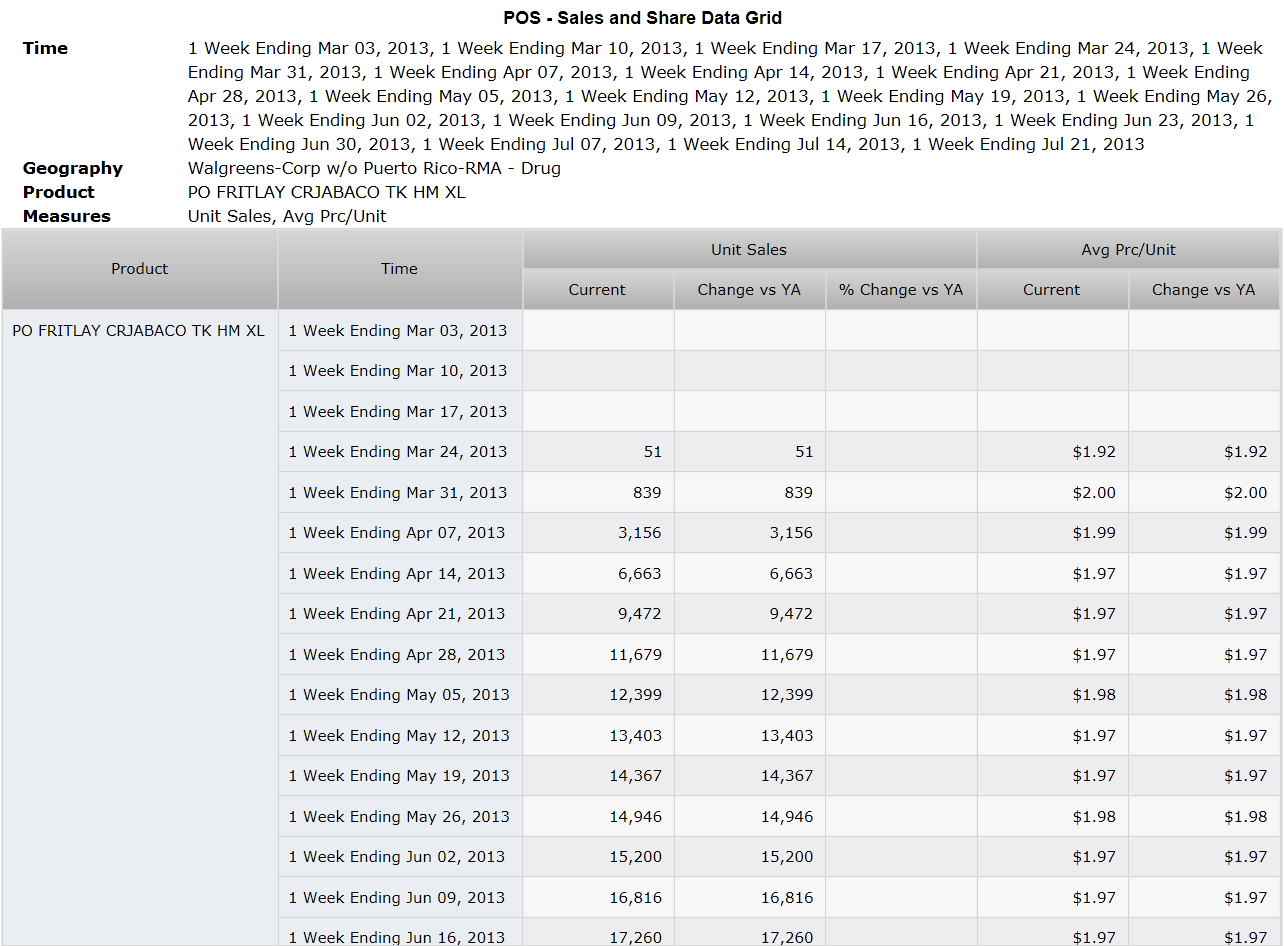This screenshot has width=1284, height=946.
Task: Click unit sales Change vs YA 6,663 cell
Action: click(x=750, y=574)
